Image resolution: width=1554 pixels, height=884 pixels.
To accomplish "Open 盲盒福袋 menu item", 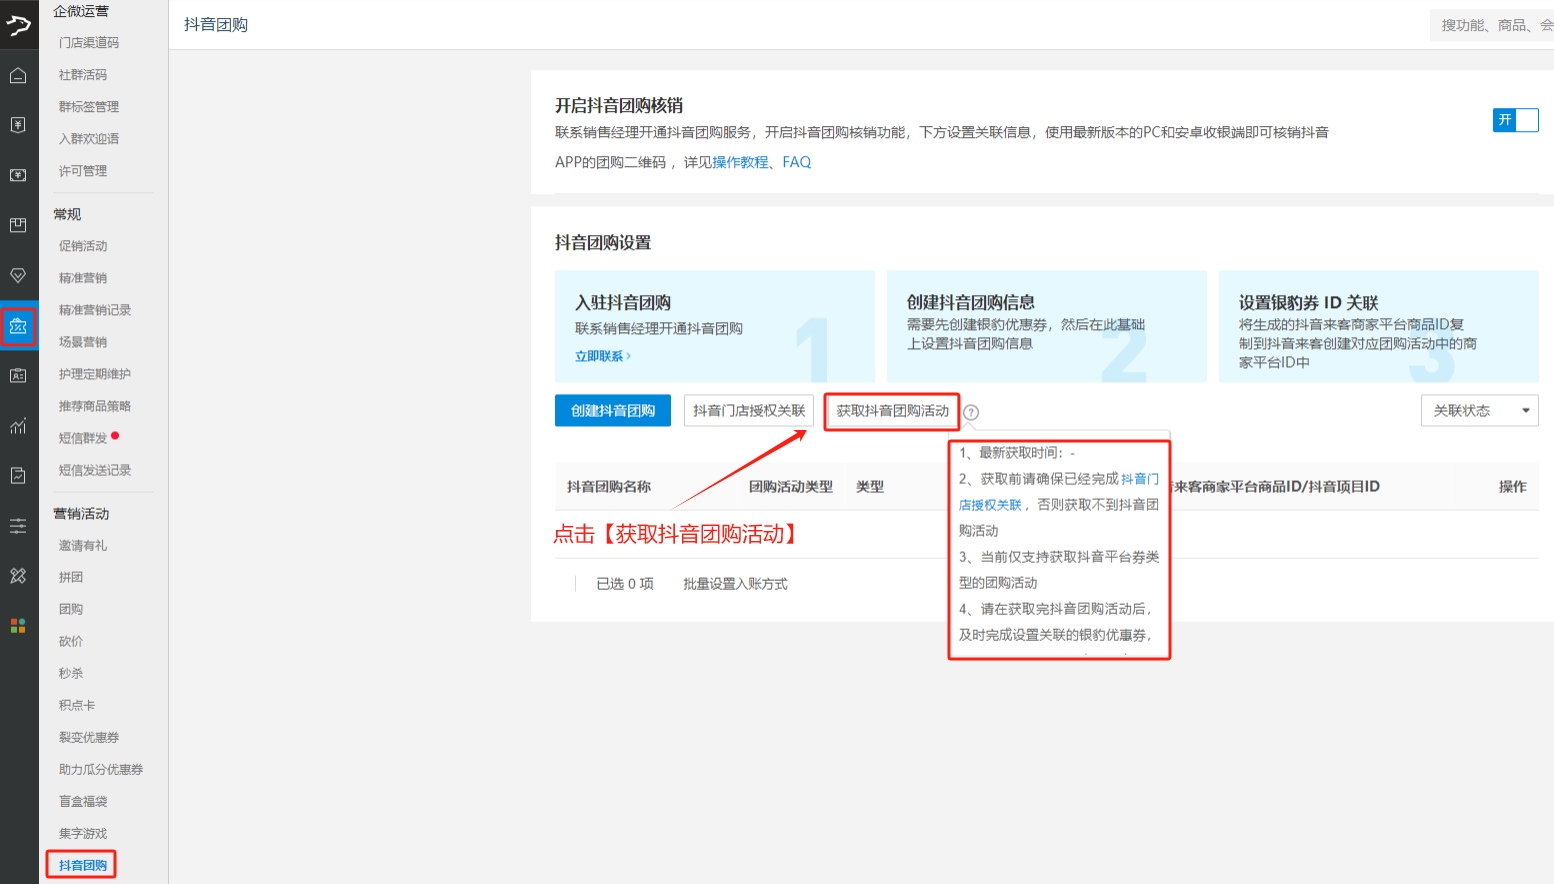I will 83,801.
